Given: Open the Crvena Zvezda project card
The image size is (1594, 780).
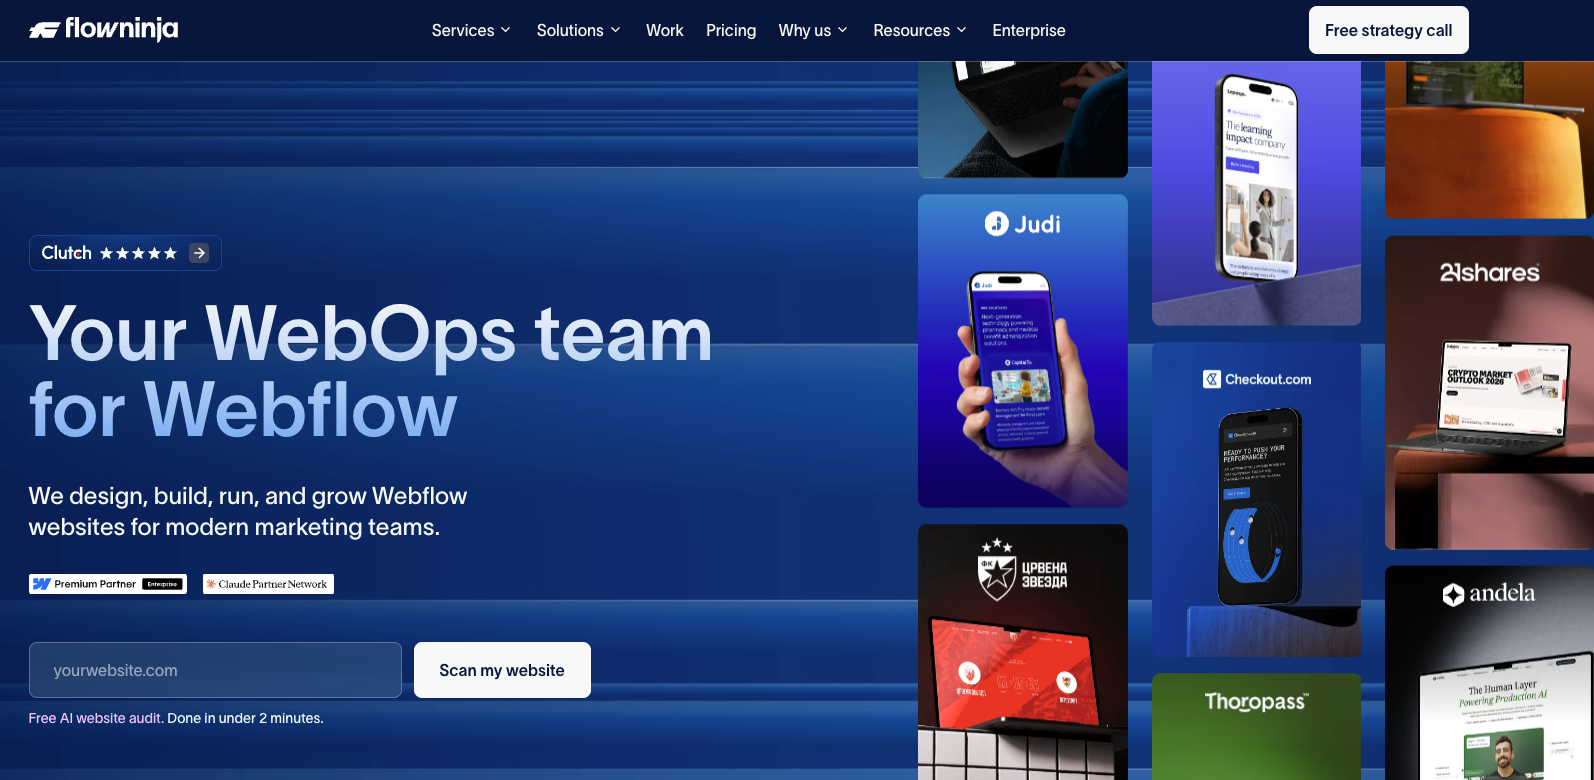Looking at the screenshot, I should coord(1023,652).
